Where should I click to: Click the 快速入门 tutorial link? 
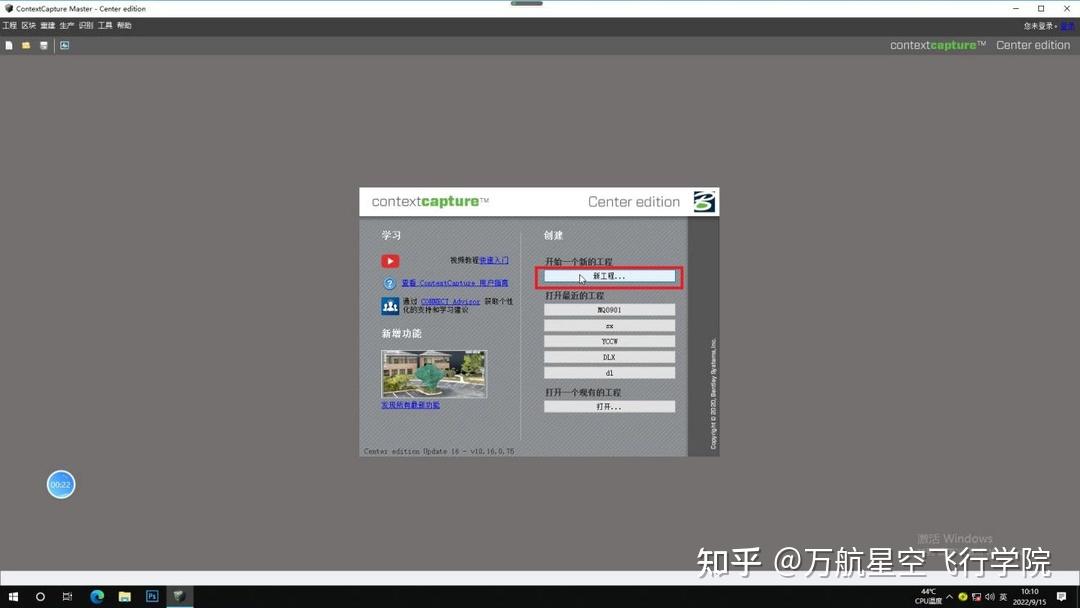click(494, 260)
